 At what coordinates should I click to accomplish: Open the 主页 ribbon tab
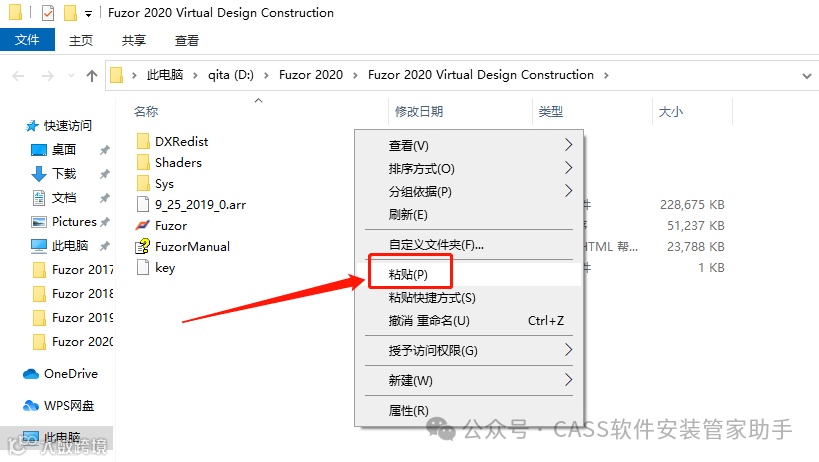click(81, 40)
